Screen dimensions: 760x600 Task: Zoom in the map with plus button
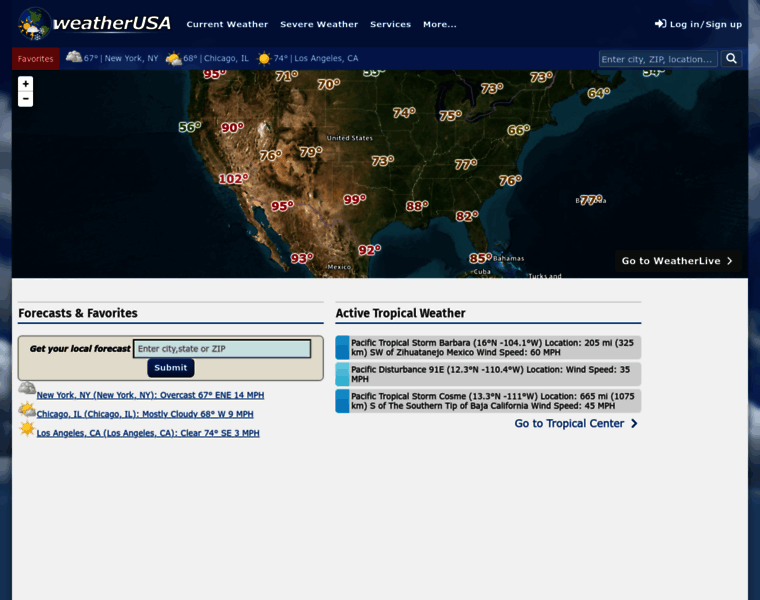pos(26,83)
